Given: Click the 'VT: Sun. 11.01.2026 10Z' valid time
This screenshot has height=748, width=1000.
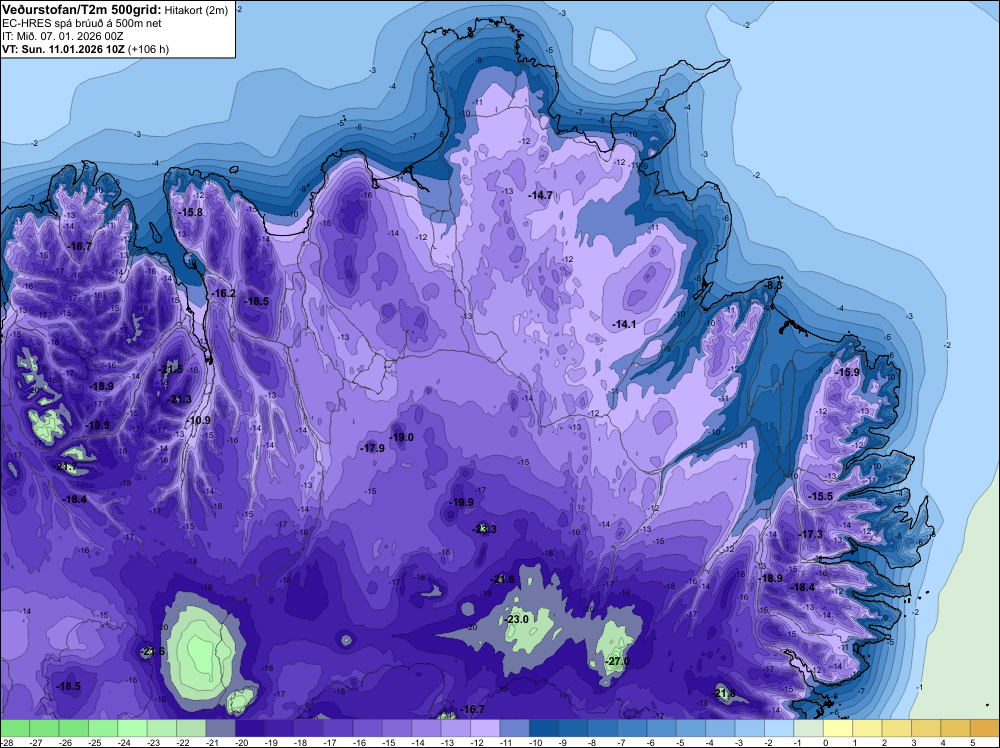Looking at the screenshot, I should coord(64,49).
